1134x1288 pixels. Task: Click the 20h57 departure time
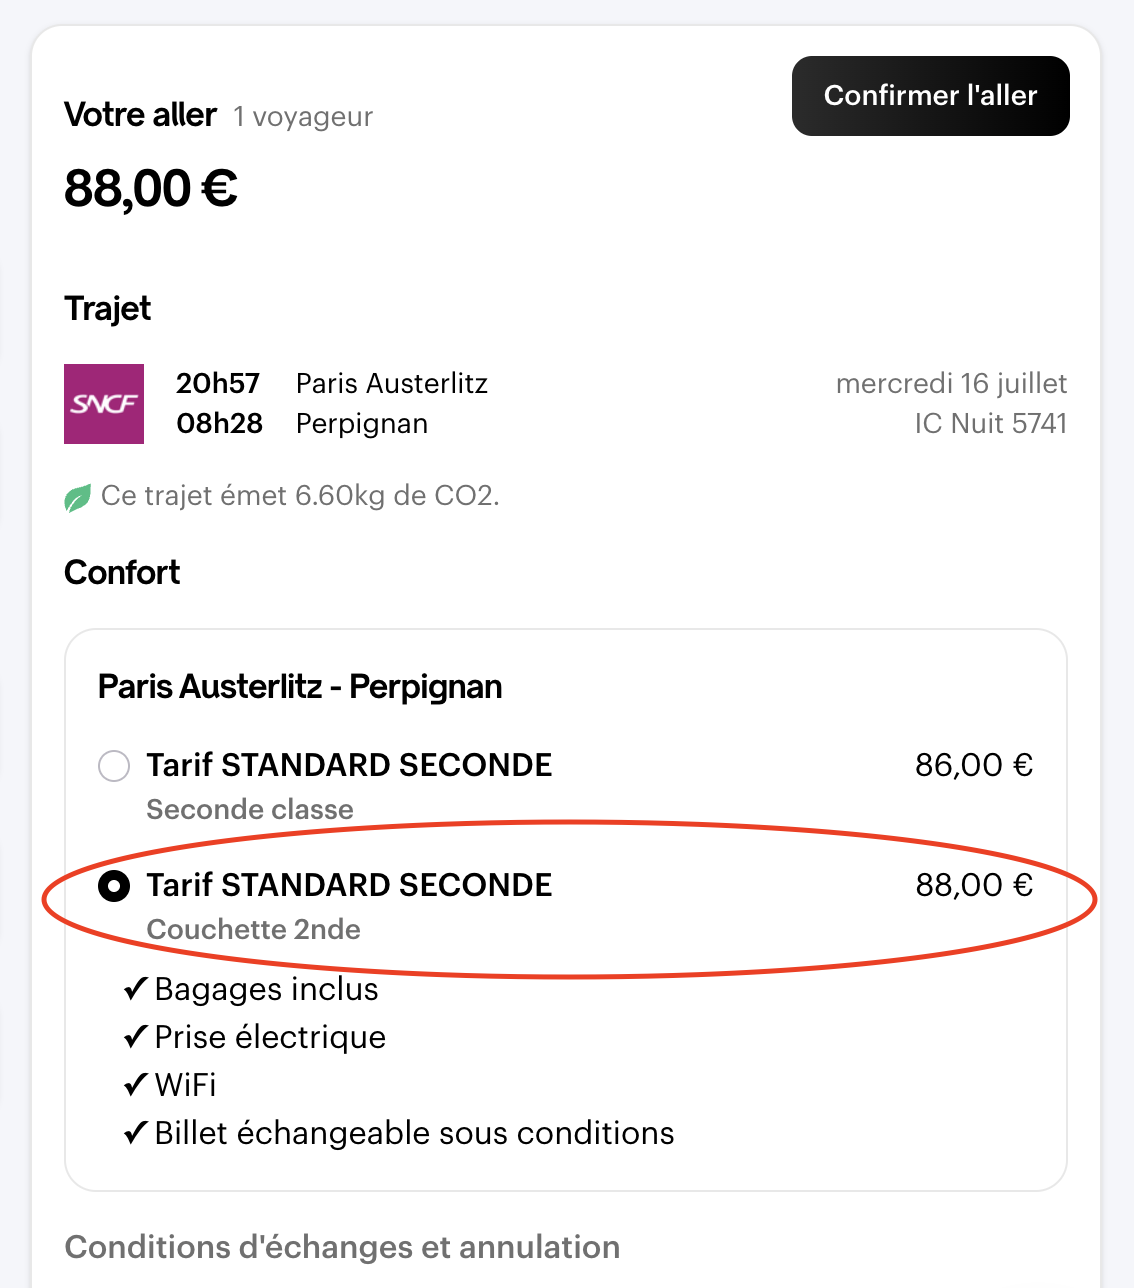click(x=218, y=383)
